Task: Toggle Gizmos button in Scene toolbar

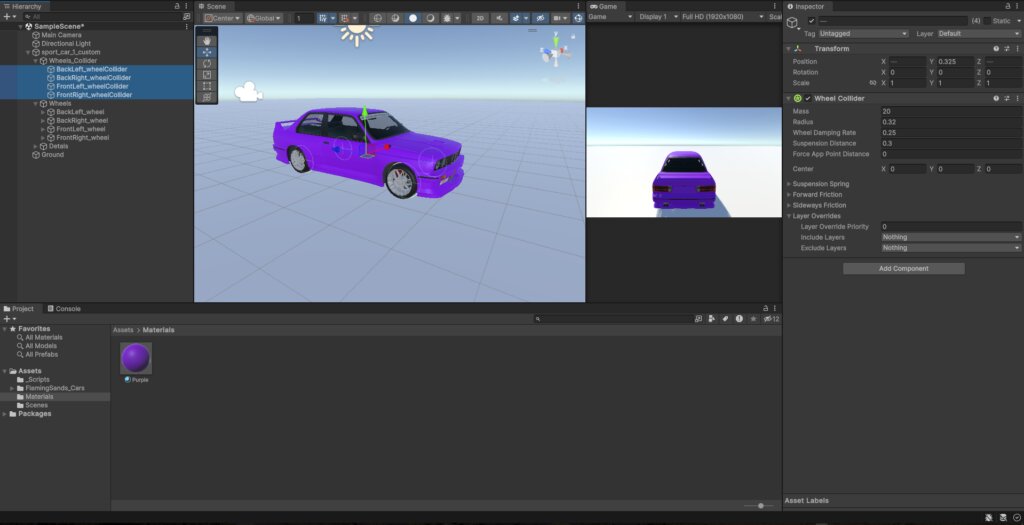Action: [x=578, y=18]
